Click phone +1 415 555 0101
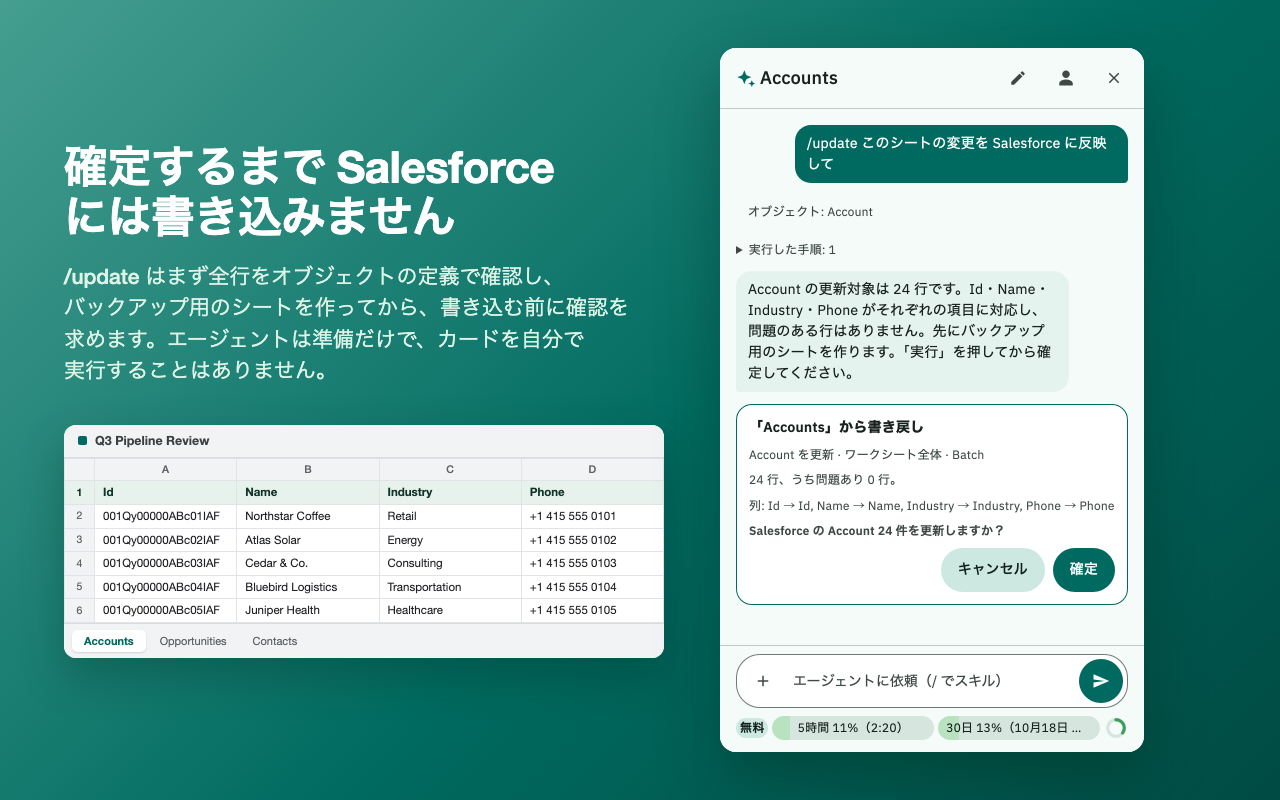The height and width of the screenshot is (800, 1280). [x=592, y=516]
